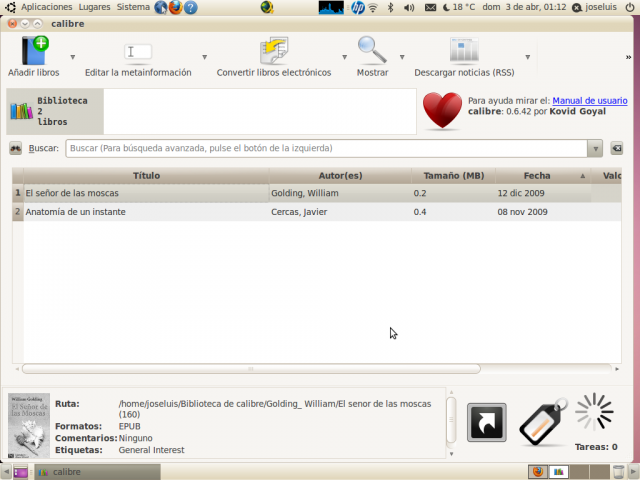Image resolution: width=640 pixels, height=480 pixels.
Task: Expand the Añadir libros dropdown arrow
Action: click(73, 57)
